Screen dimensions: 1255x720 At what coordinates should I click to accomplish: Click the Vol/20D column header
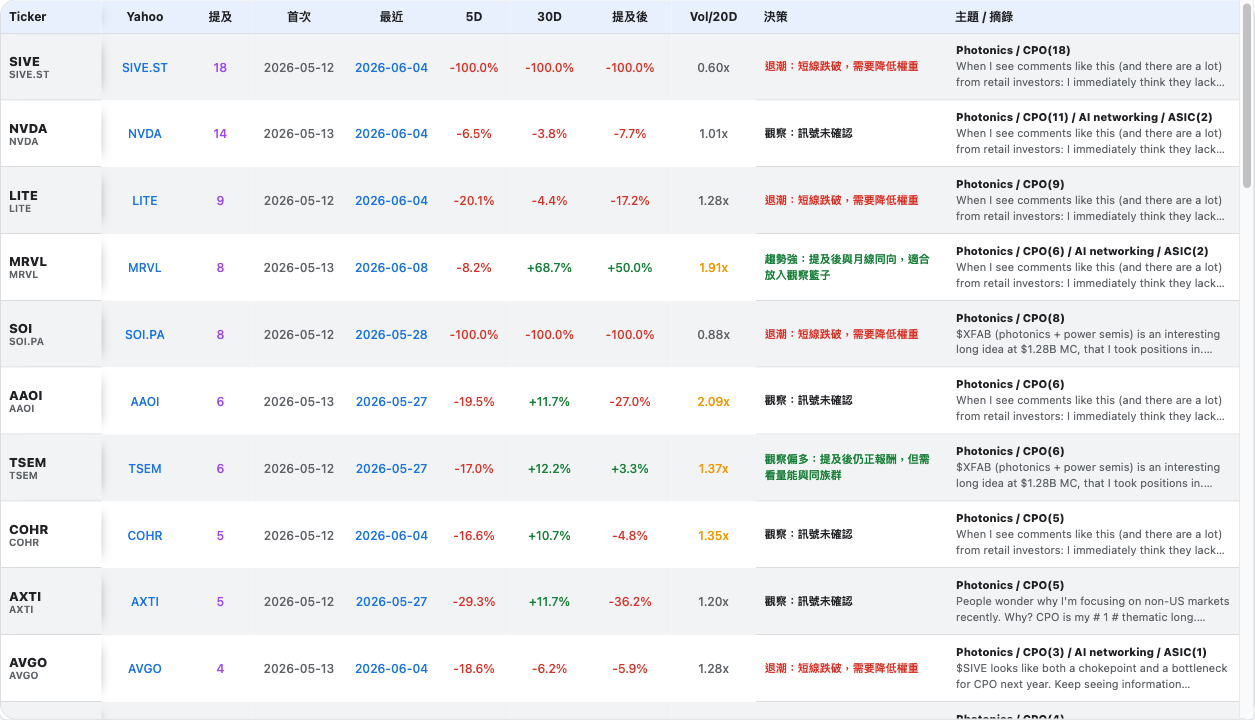pos(713,17)
